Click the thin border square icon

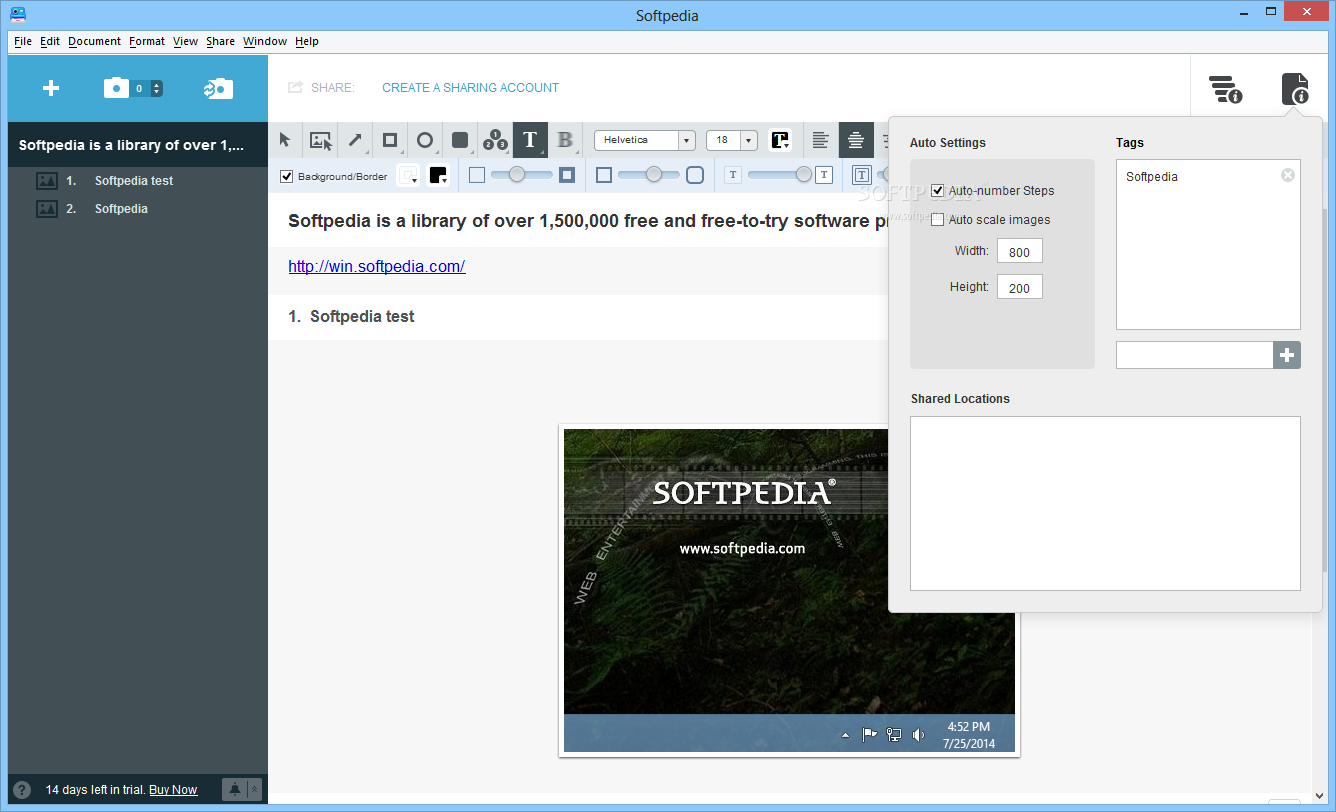[476, 175]
